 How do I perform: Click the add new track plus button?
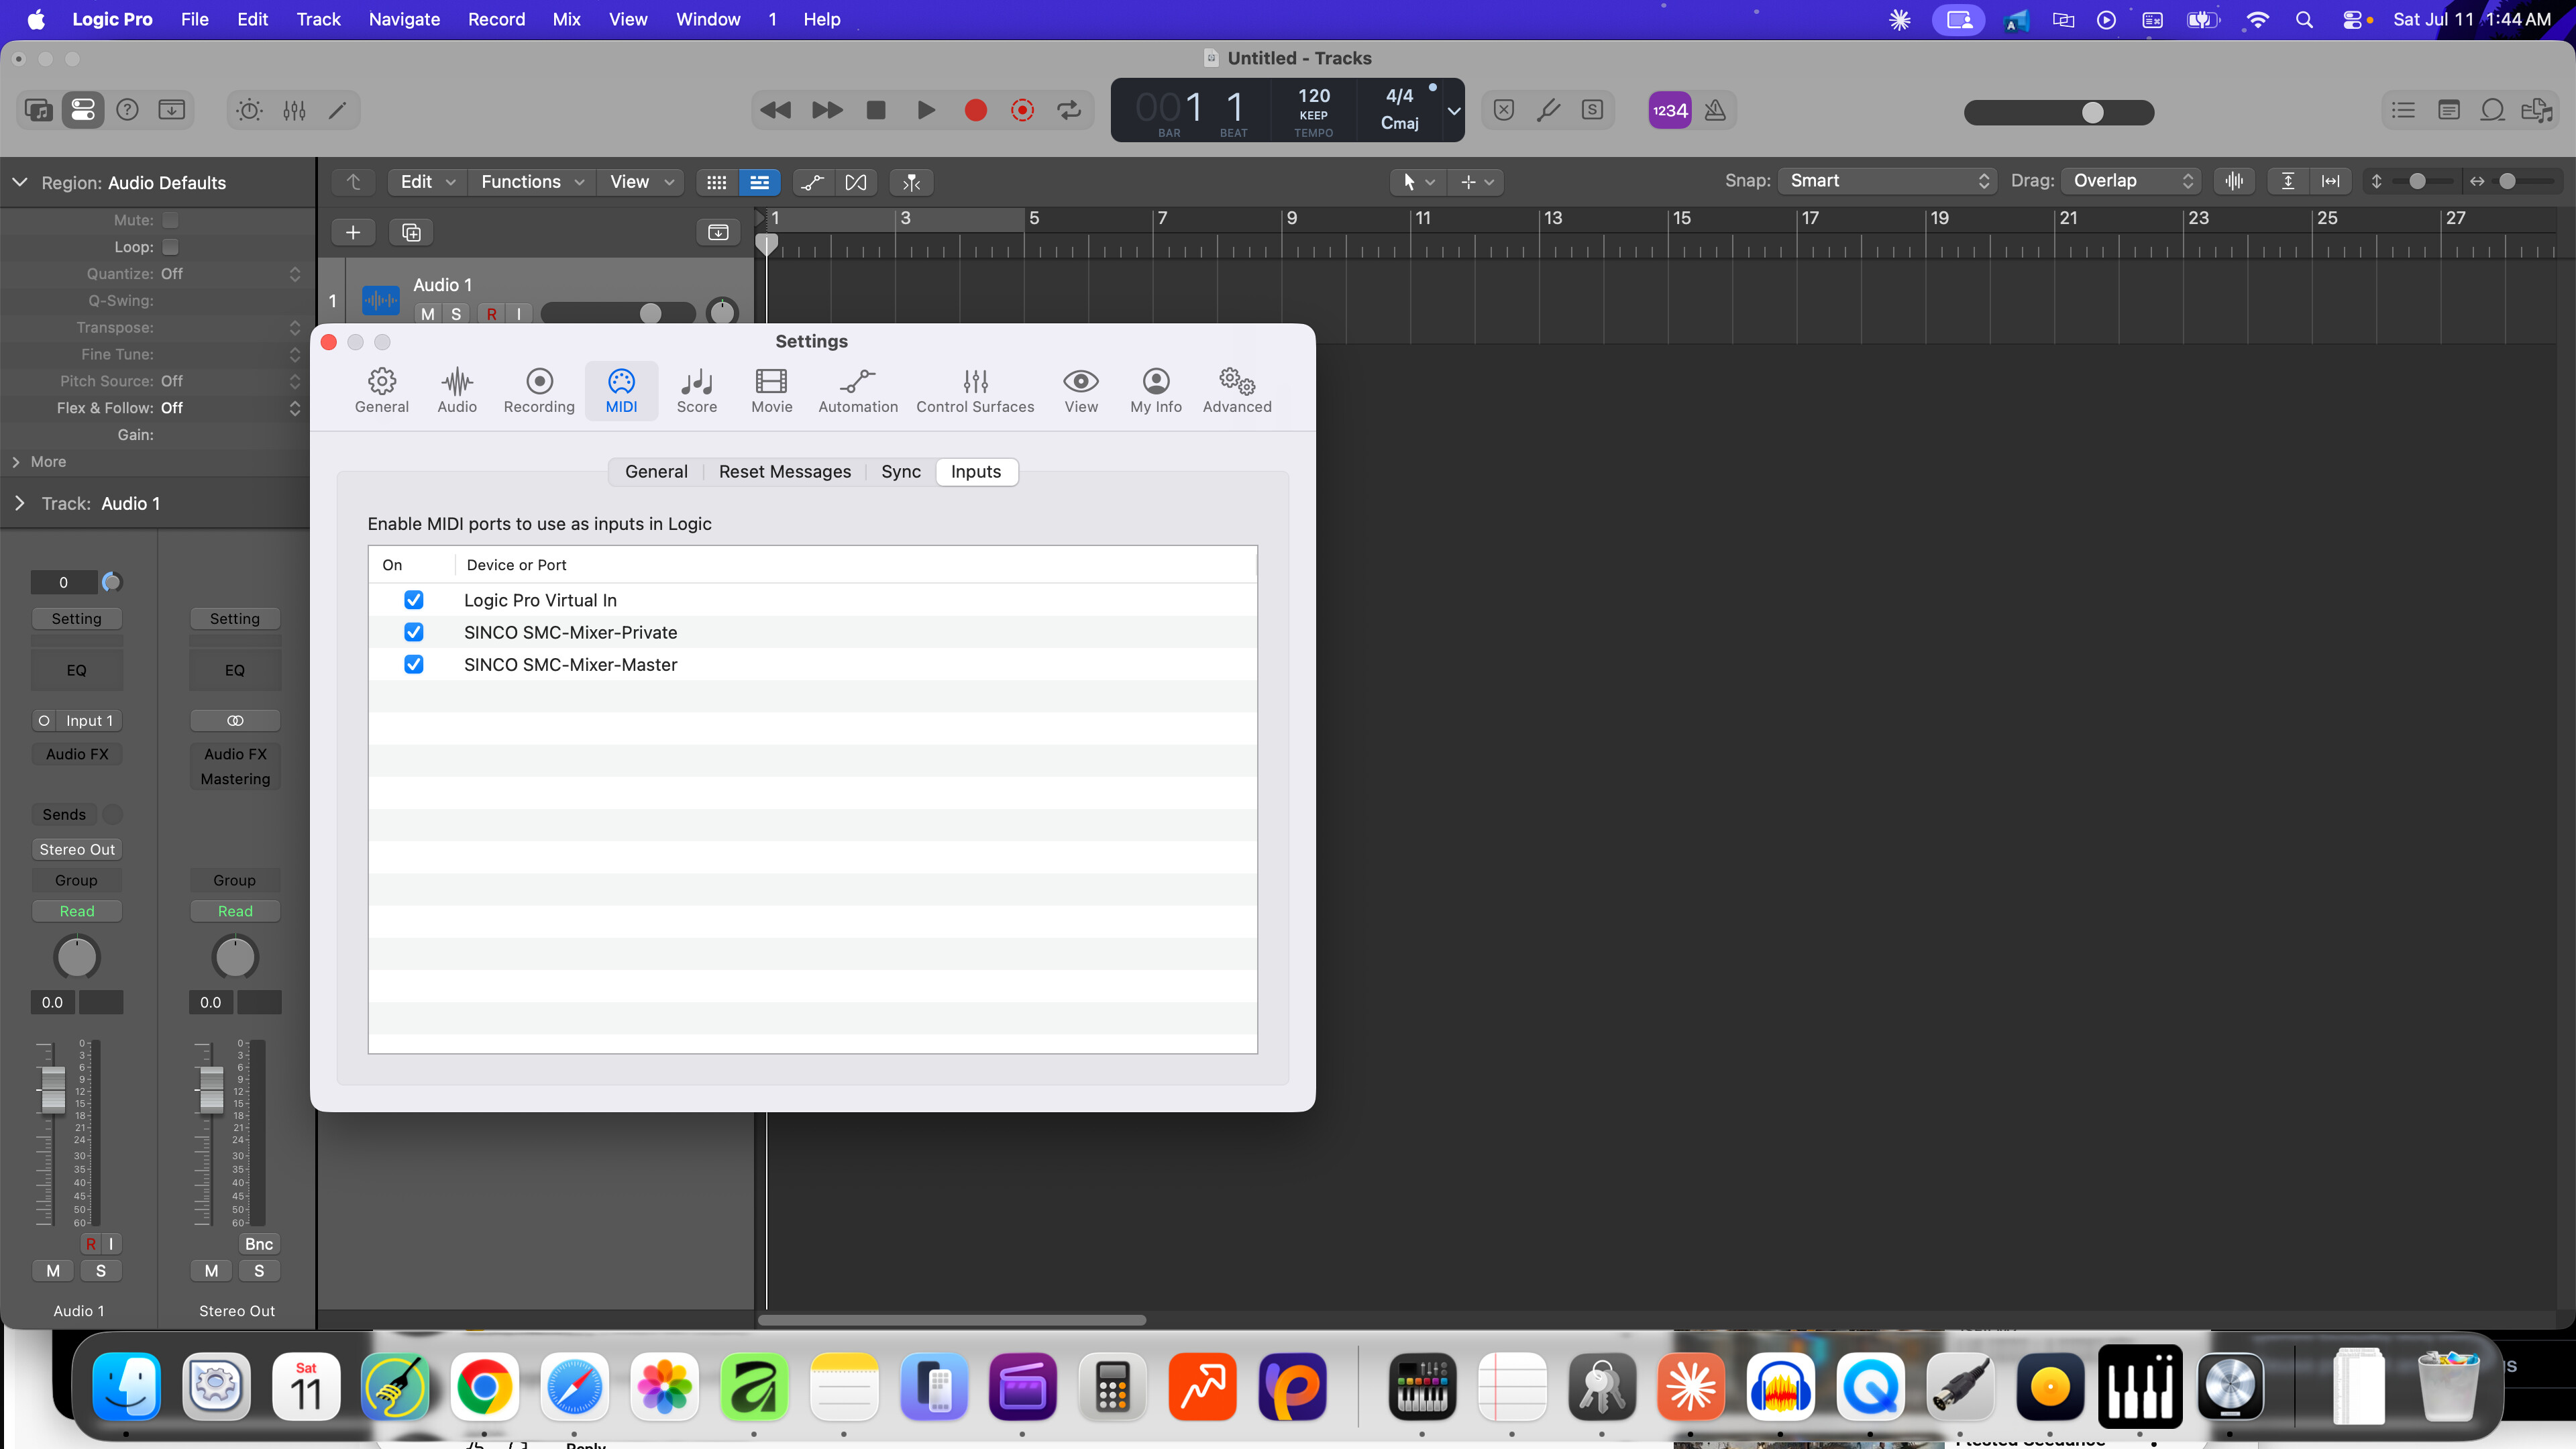pyautogui.click(x=353, y=233)
